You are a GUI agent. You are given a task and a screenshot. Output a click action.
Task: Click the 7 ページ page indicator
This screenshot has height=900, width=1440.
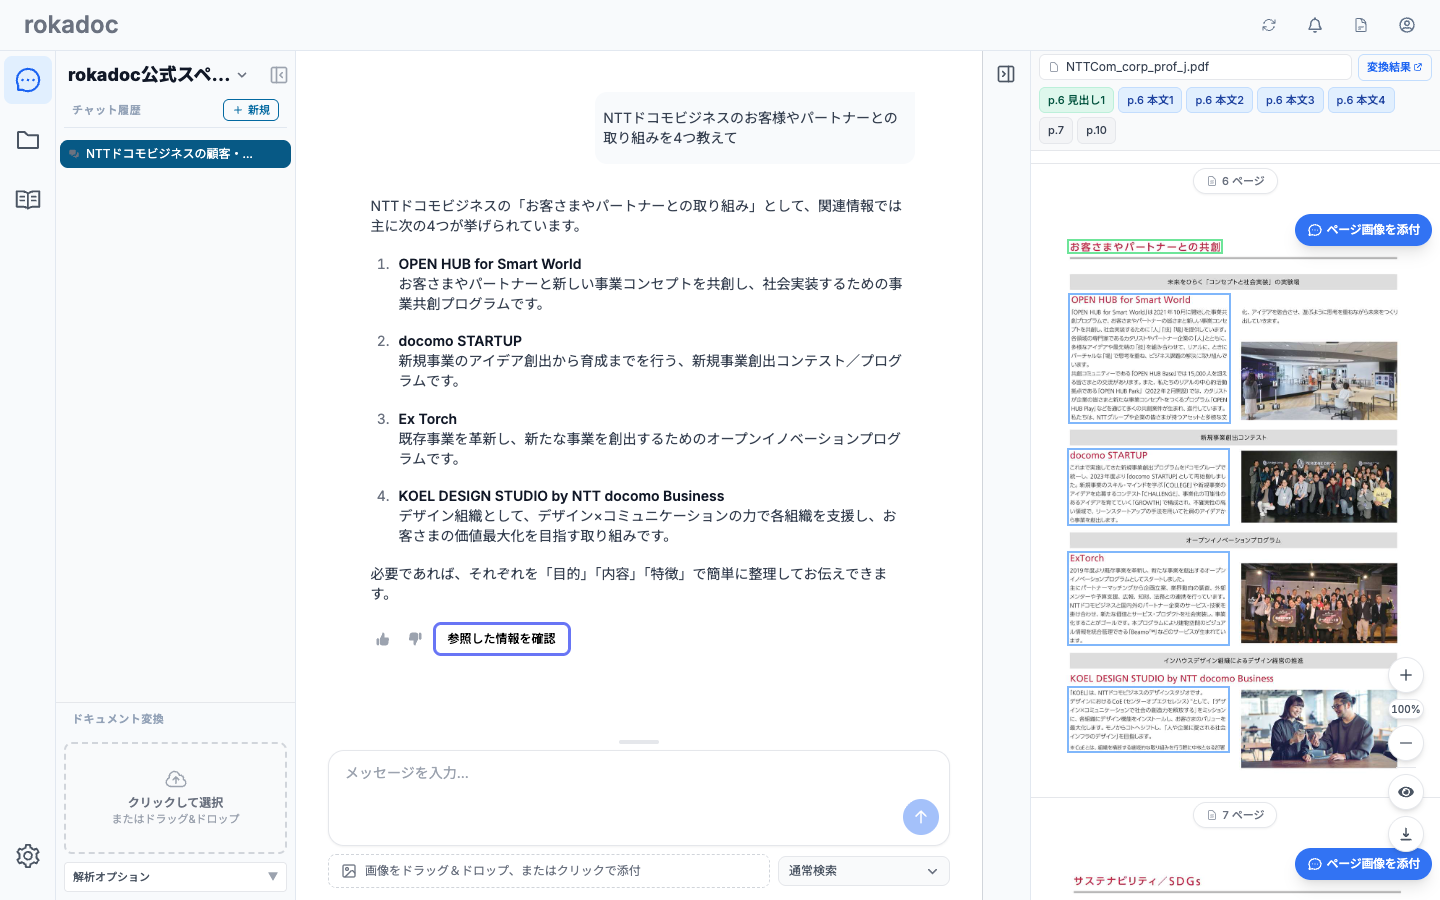pos(1236,815)
